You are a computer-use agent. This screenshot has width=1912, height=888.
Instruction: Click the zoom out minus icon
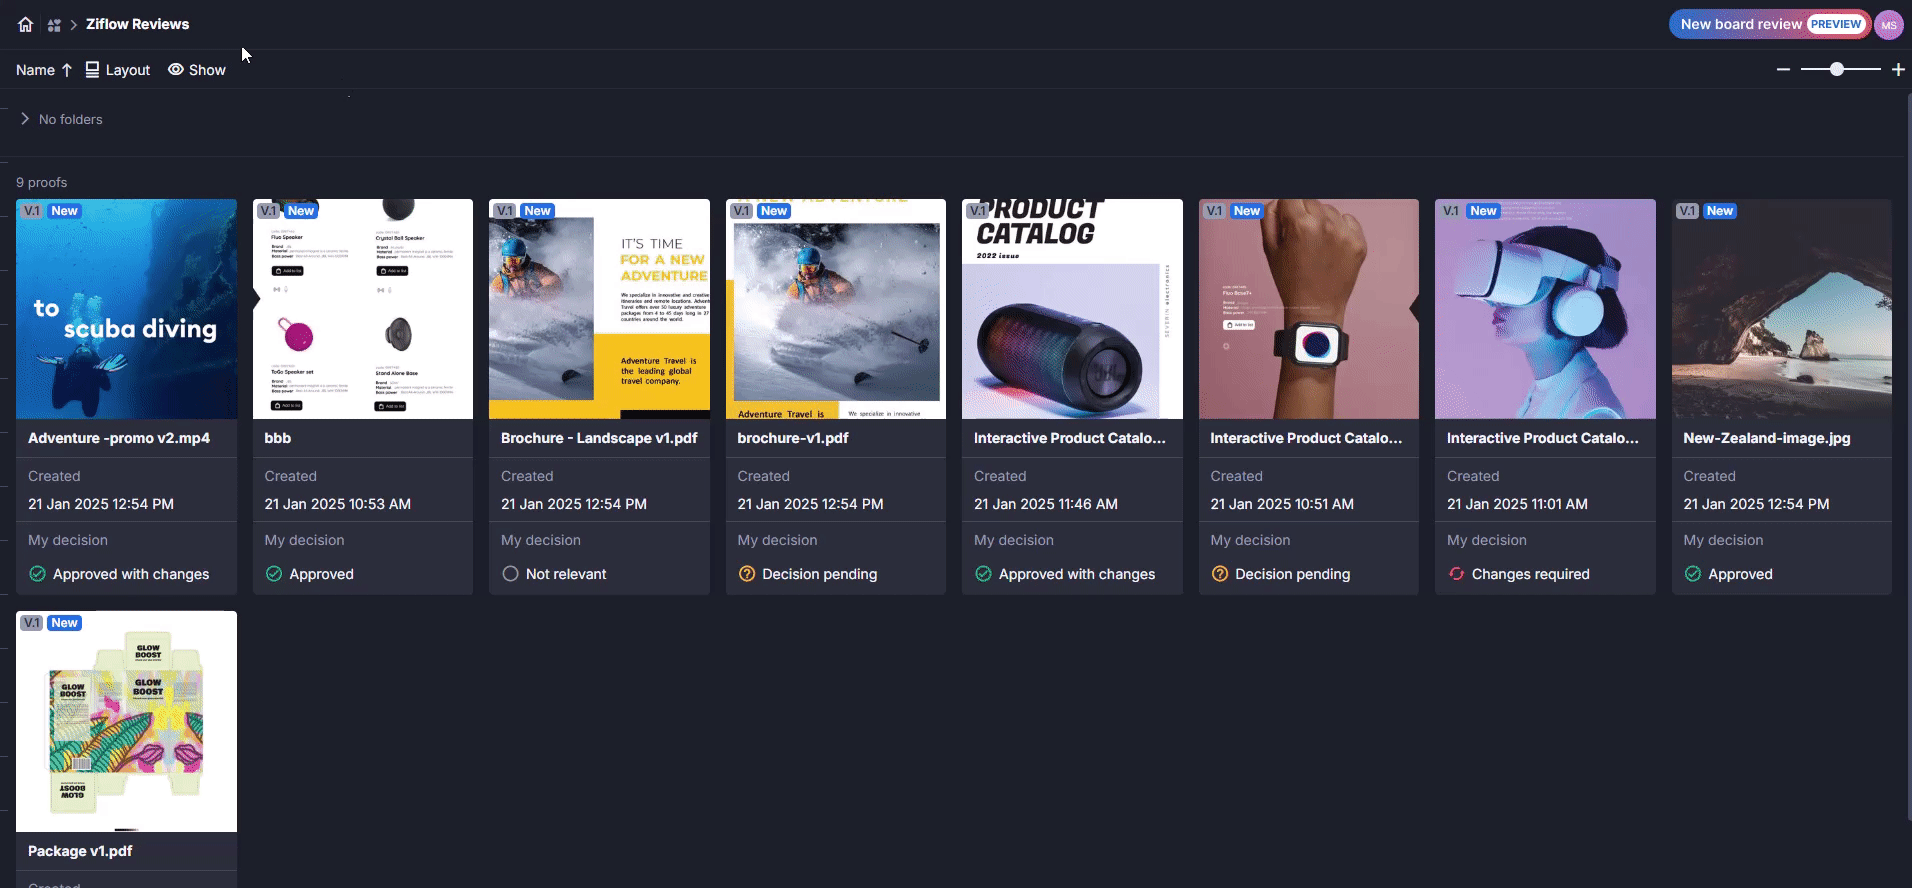point(1783,70)
